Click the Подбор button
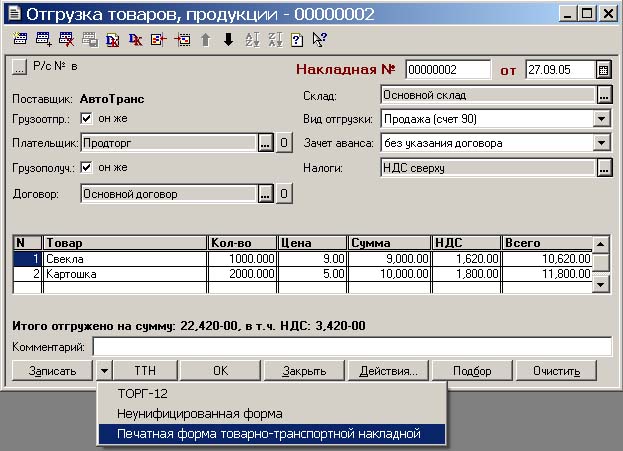Viewport: 623px width, 451px height. tap(472, 371)
